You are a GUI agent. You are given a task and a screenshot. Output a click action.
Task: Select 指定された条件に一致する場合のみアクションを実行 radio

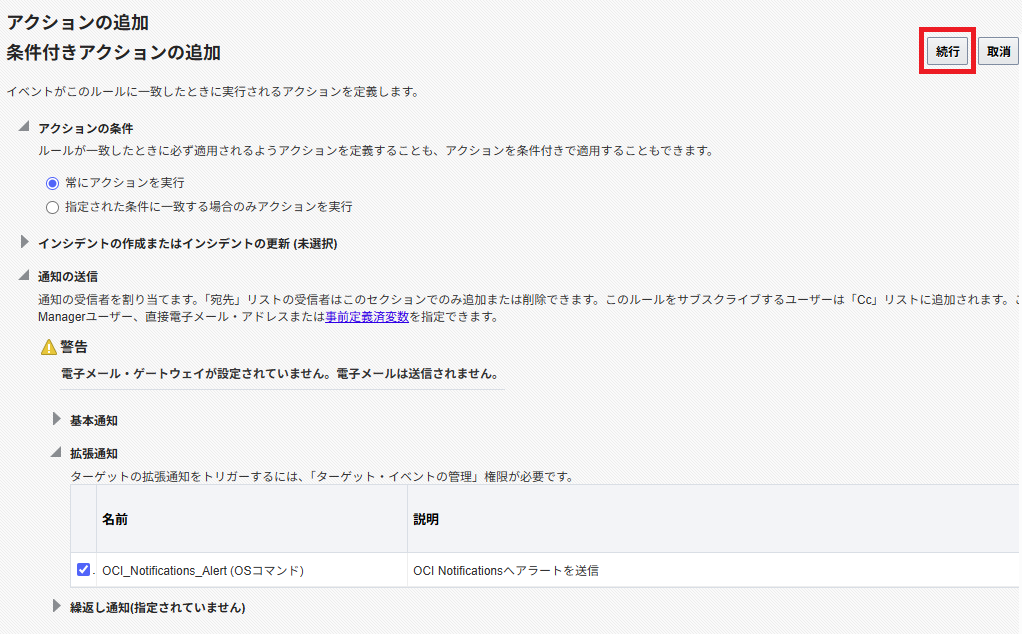52,207
